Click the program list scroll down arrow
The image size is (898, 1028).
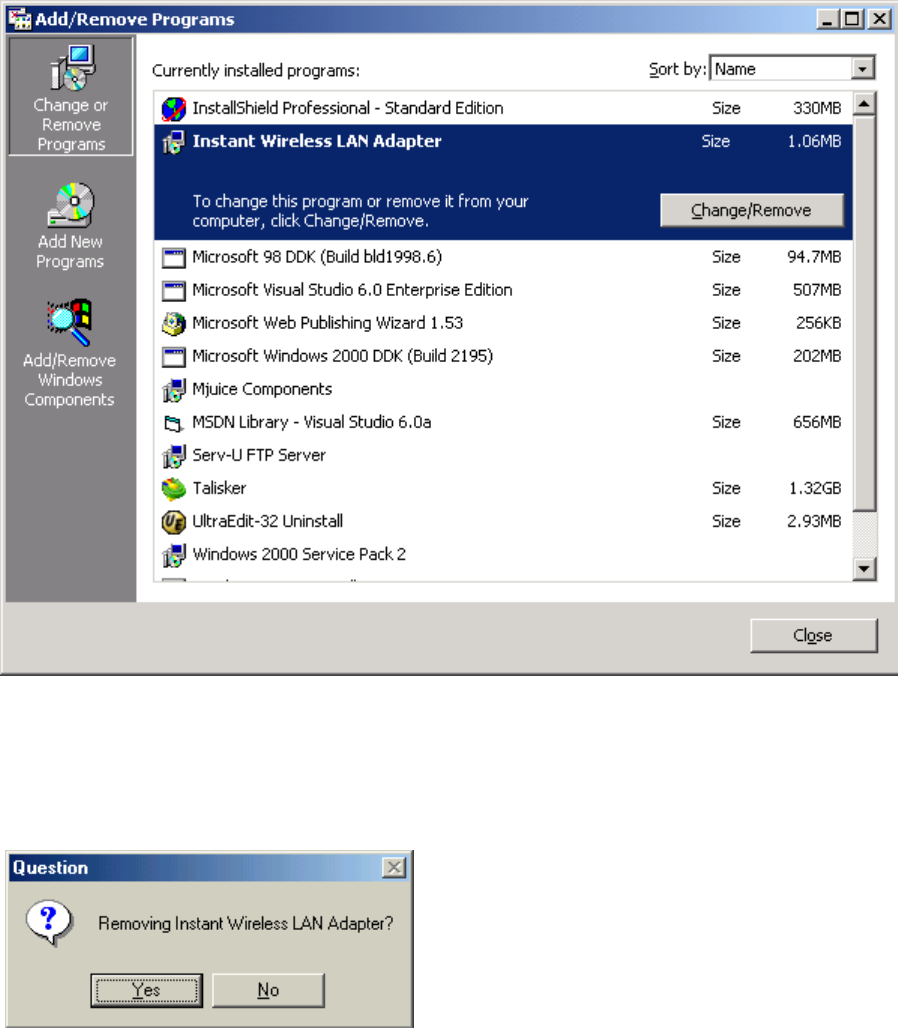(x=865, y=568)
